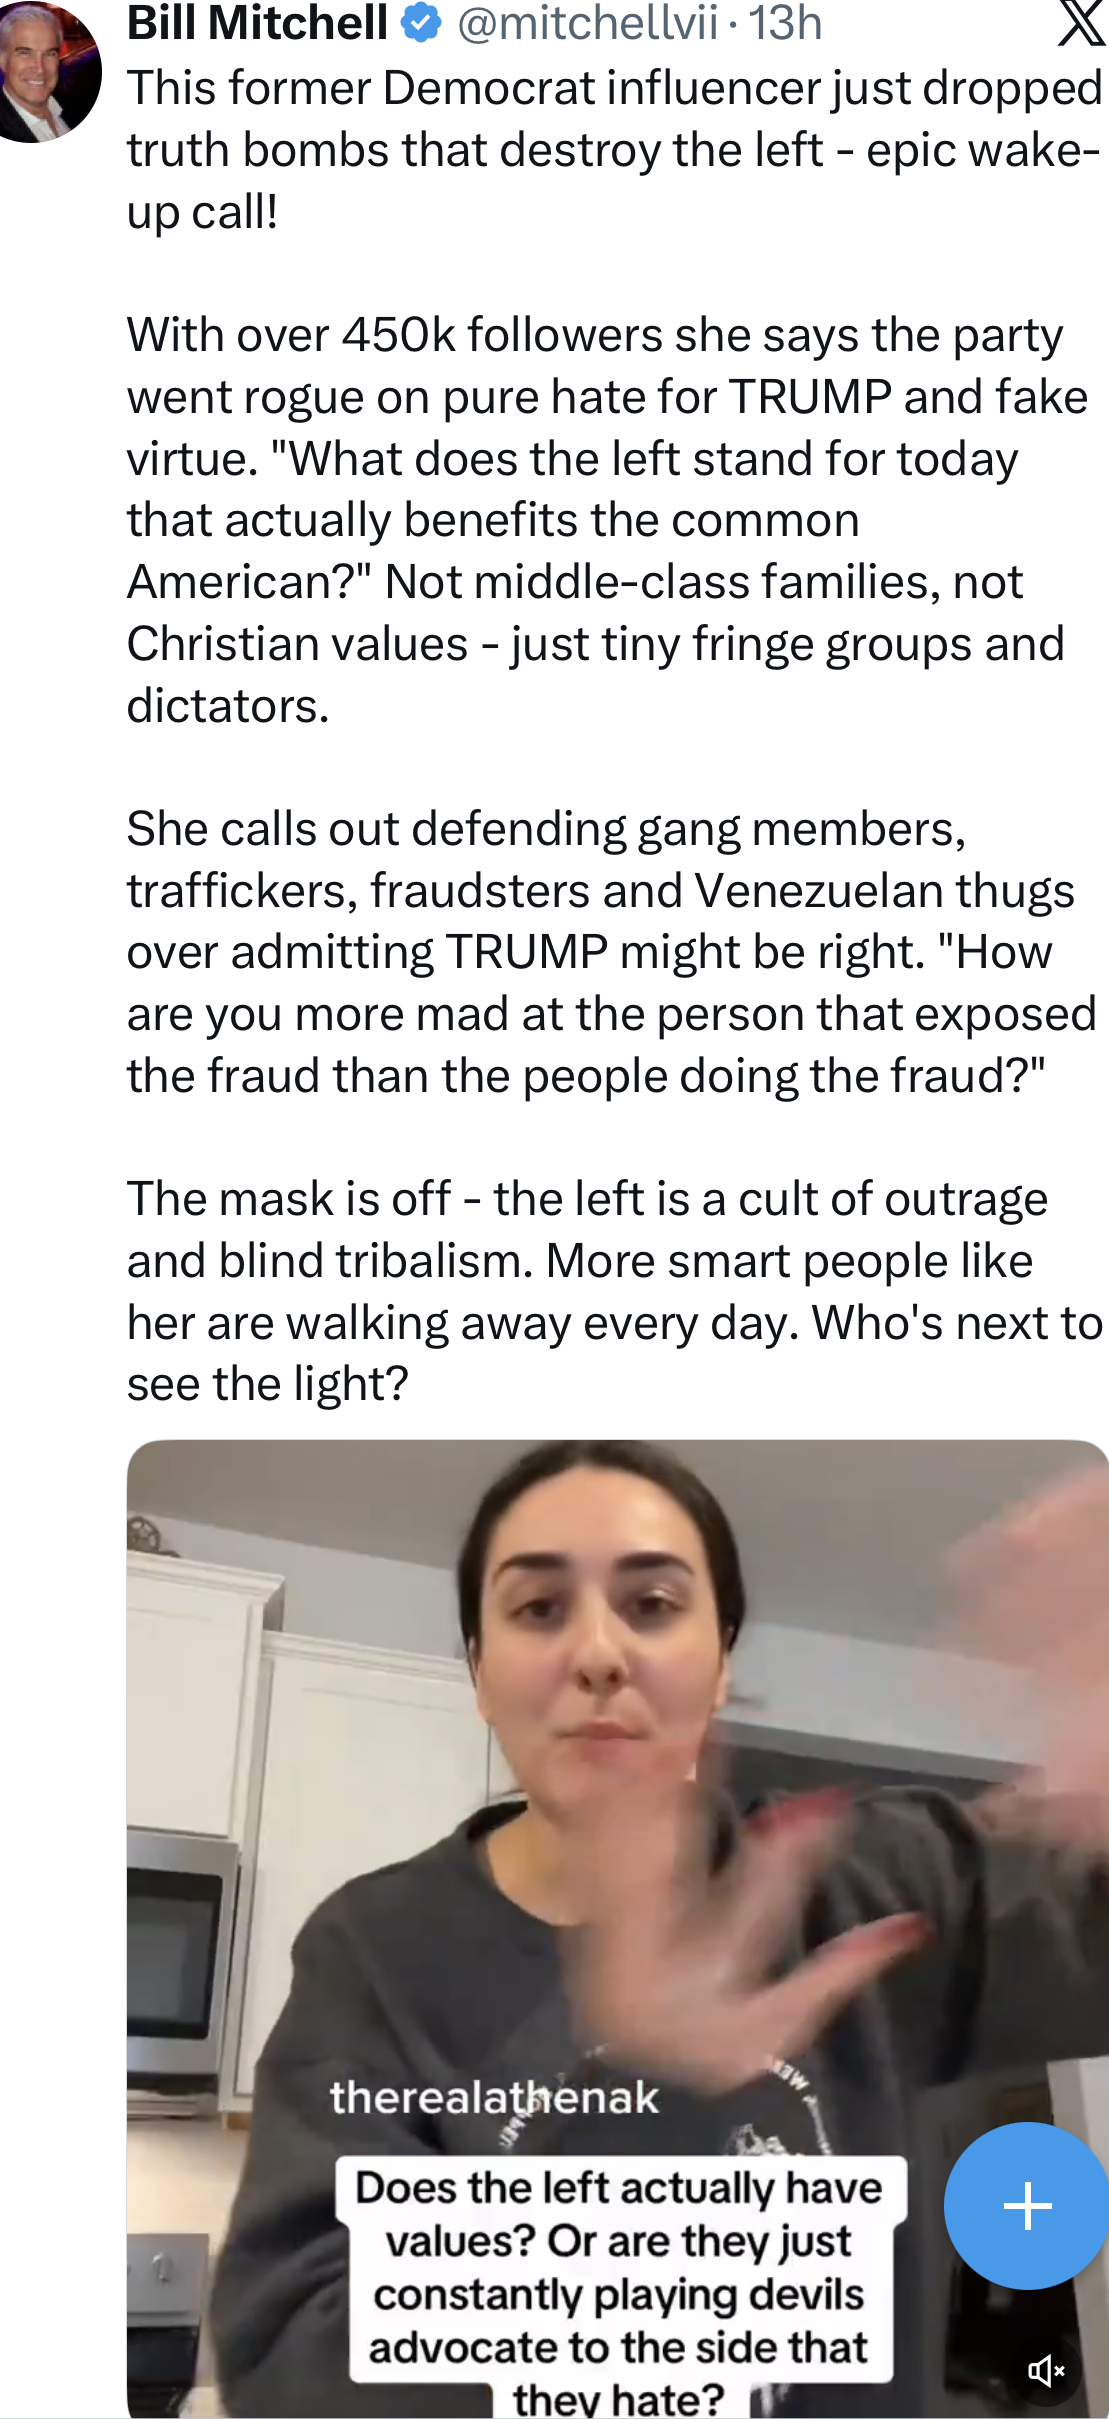Click the 'see the light?' closing text

click(x=268, y=1384)
